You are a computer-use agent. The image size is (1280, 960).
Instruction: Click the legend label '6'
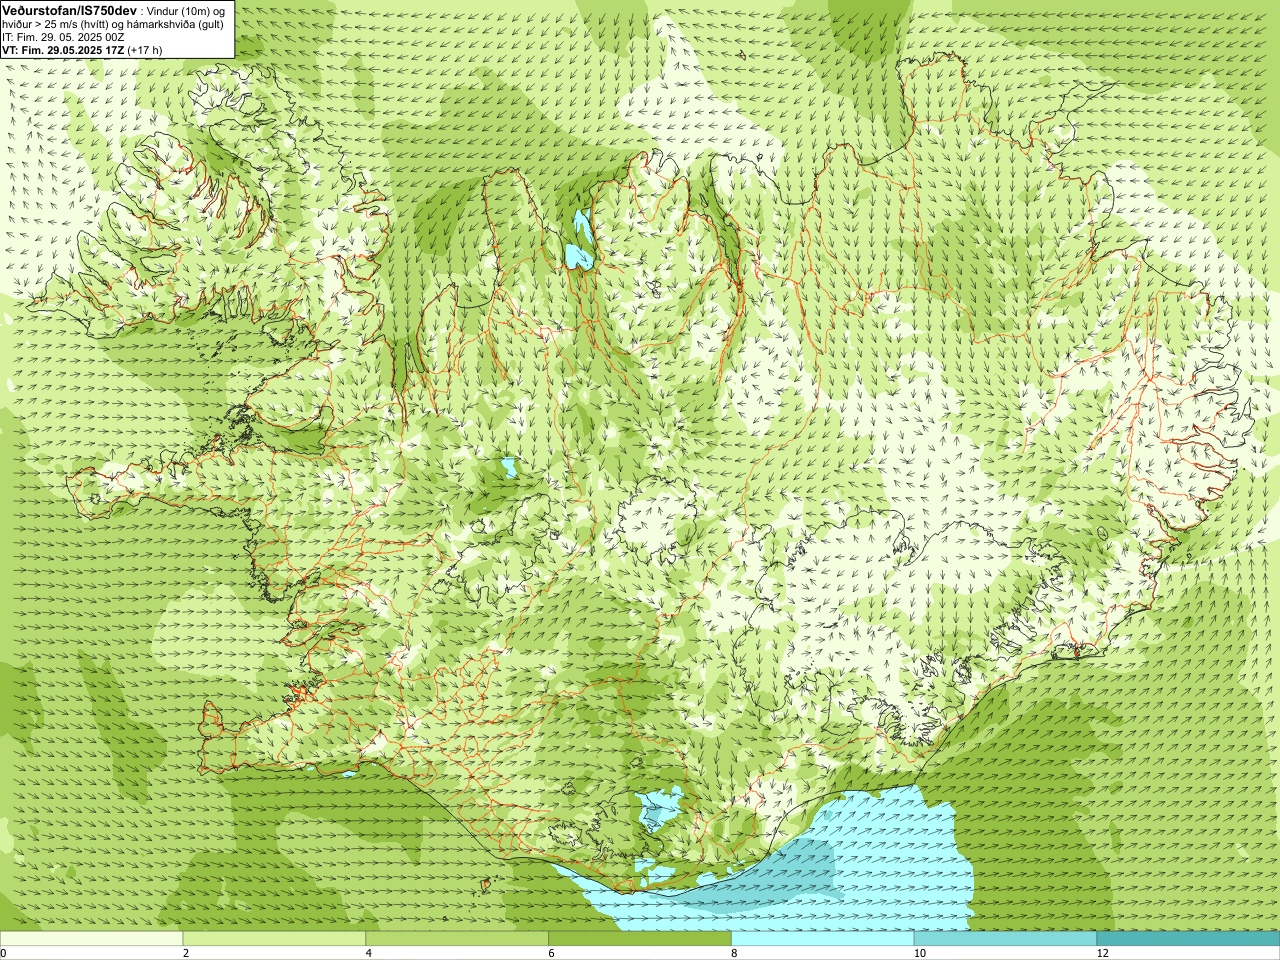click(552, 953)
